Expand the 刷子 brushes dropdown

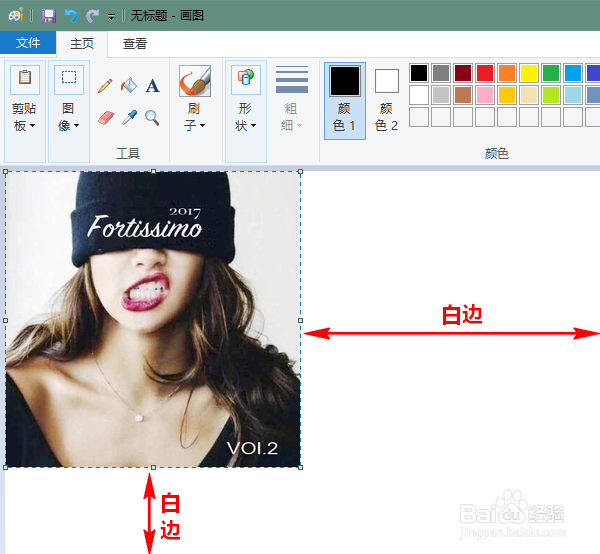pyautogui.click(x=195, y=117)
